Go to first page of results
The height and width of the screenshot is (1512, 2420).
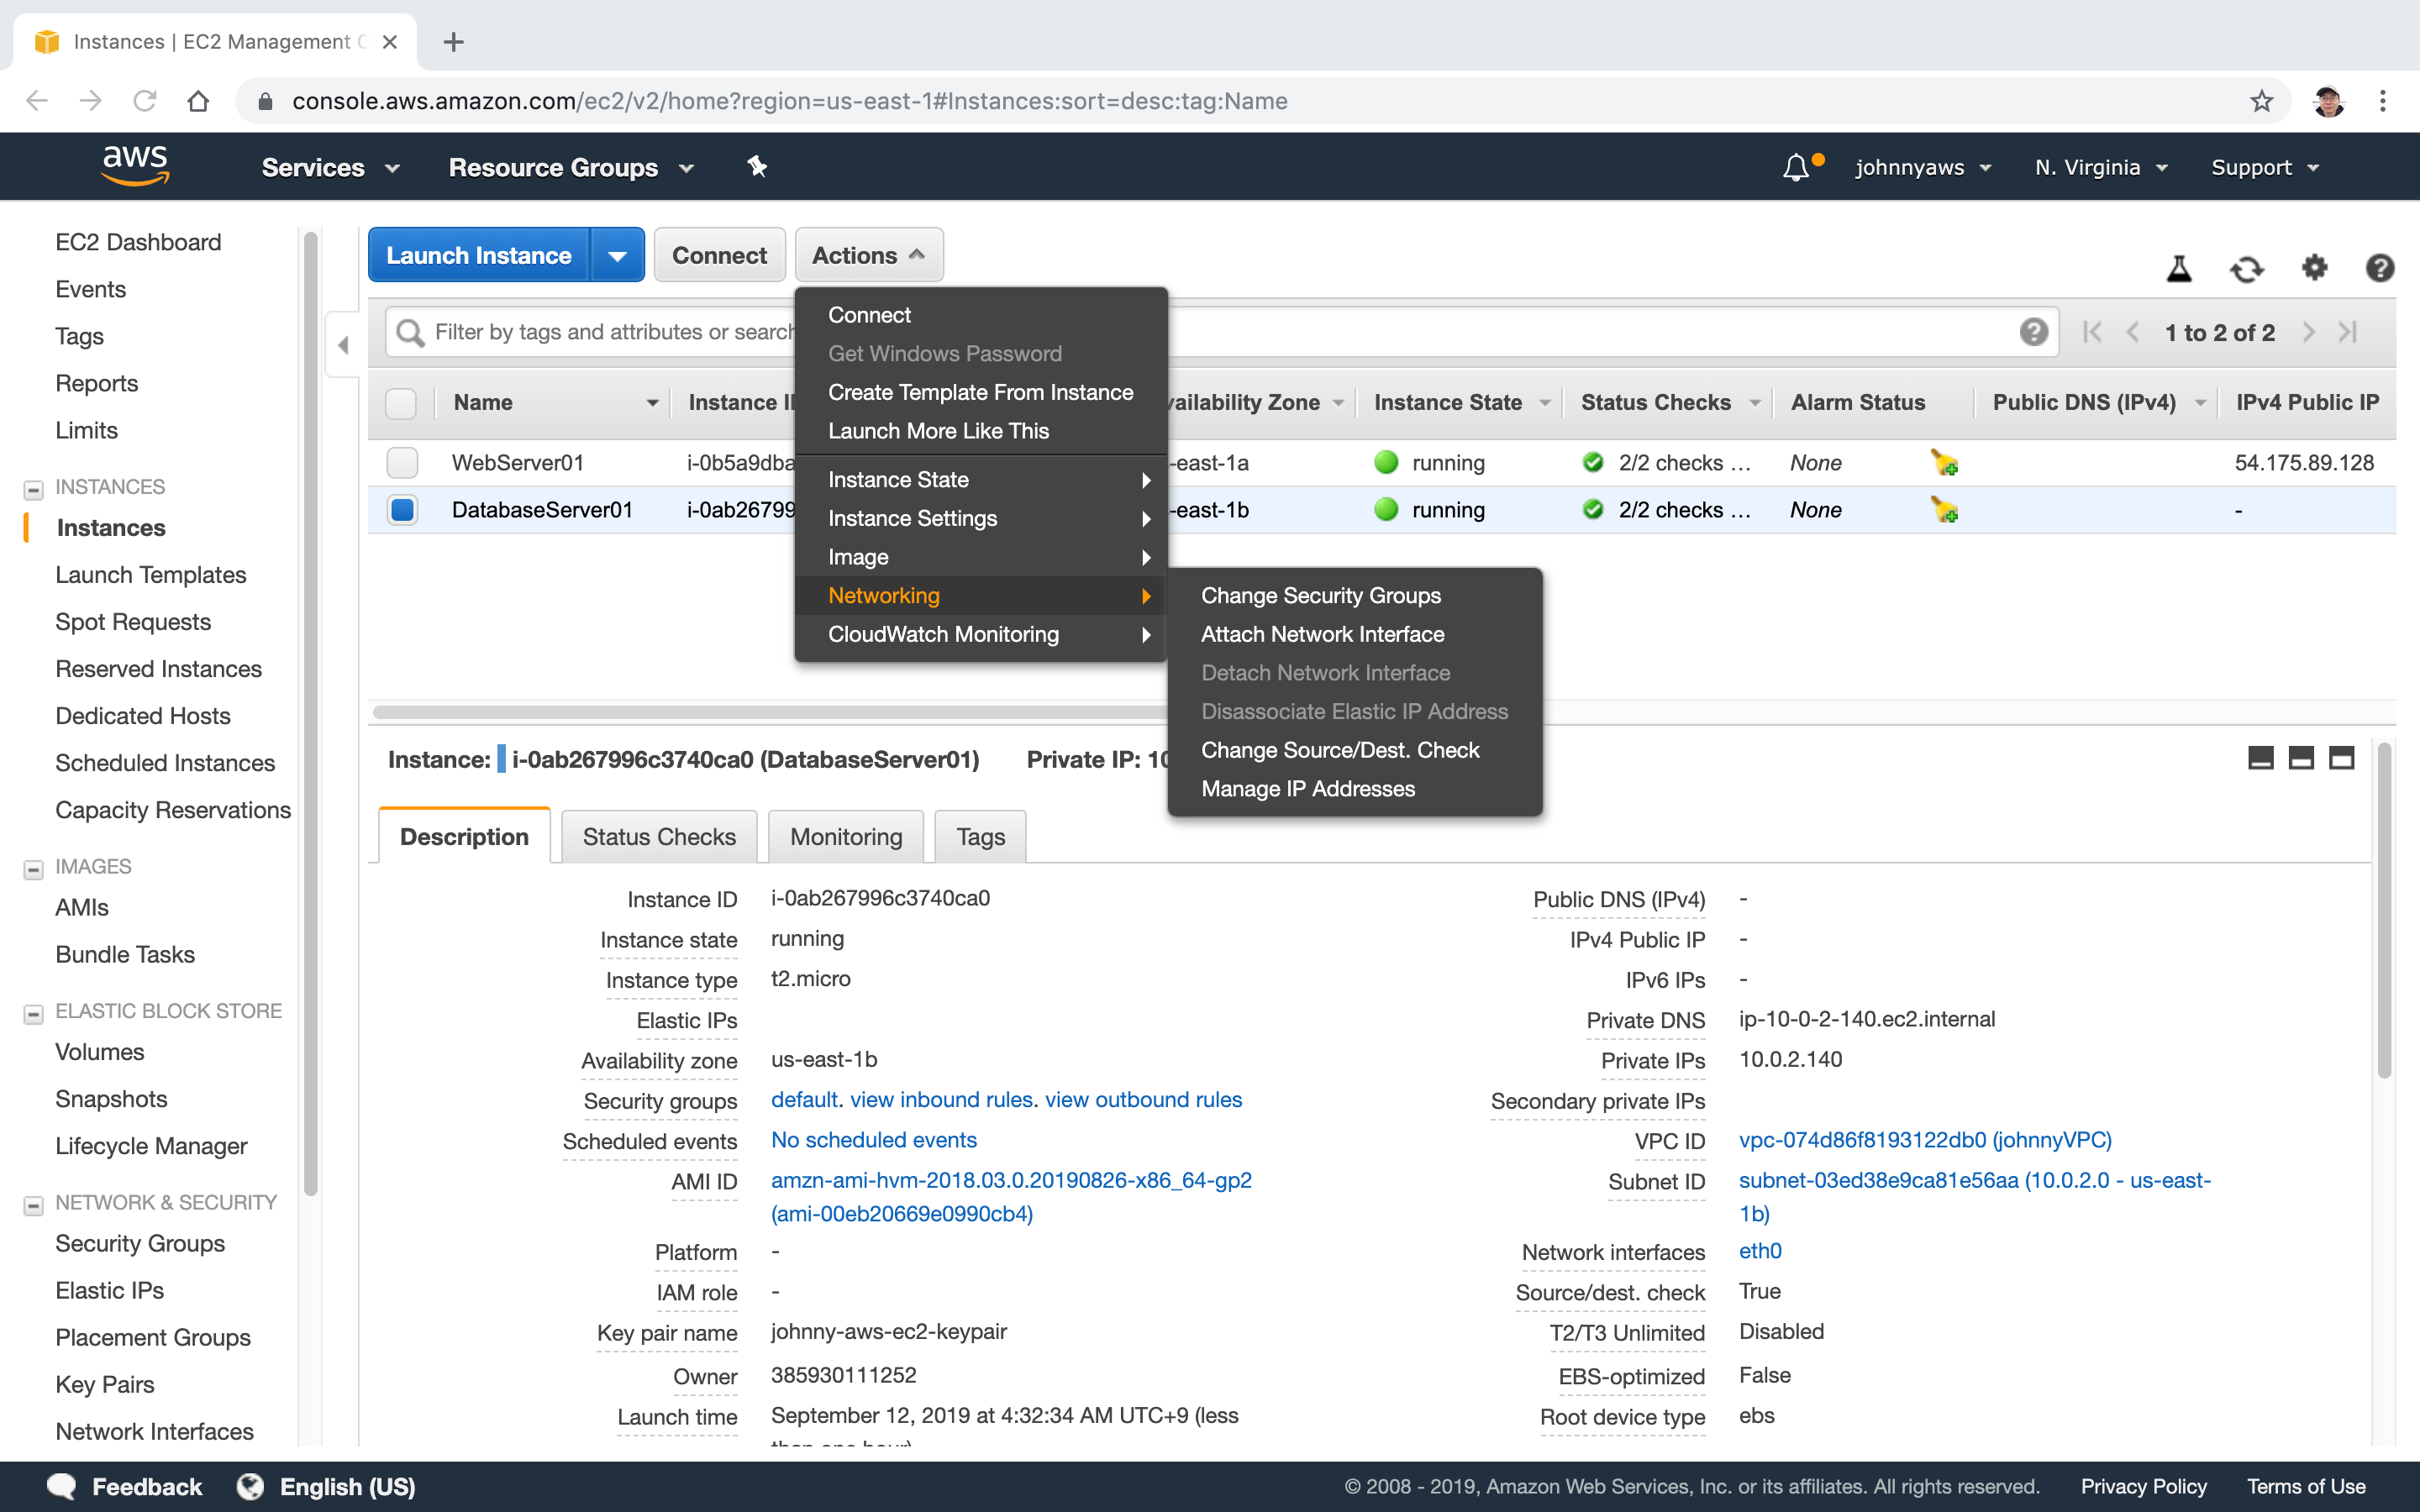[x=2092, y=332]
